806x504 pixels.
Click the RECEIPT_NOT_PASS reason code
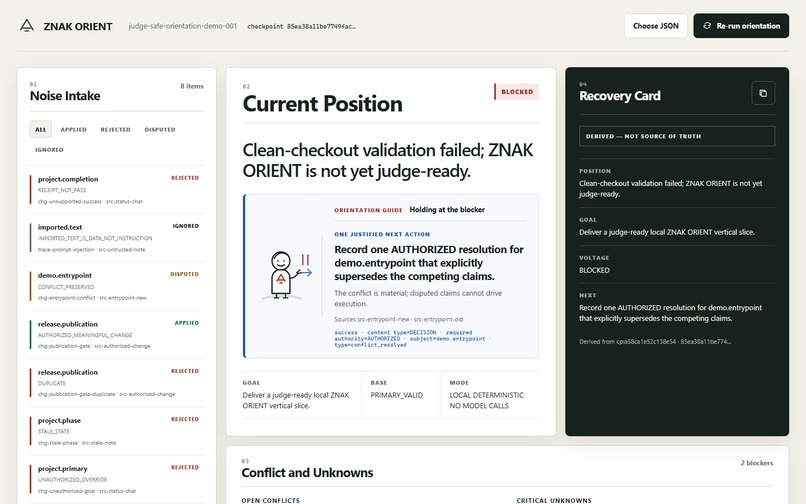coord(62,190)
